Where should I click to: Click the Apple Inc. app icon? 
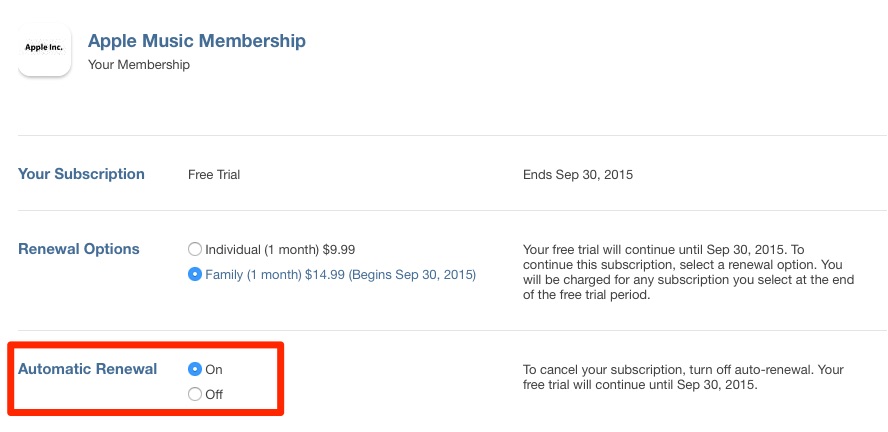coord(44,48)
